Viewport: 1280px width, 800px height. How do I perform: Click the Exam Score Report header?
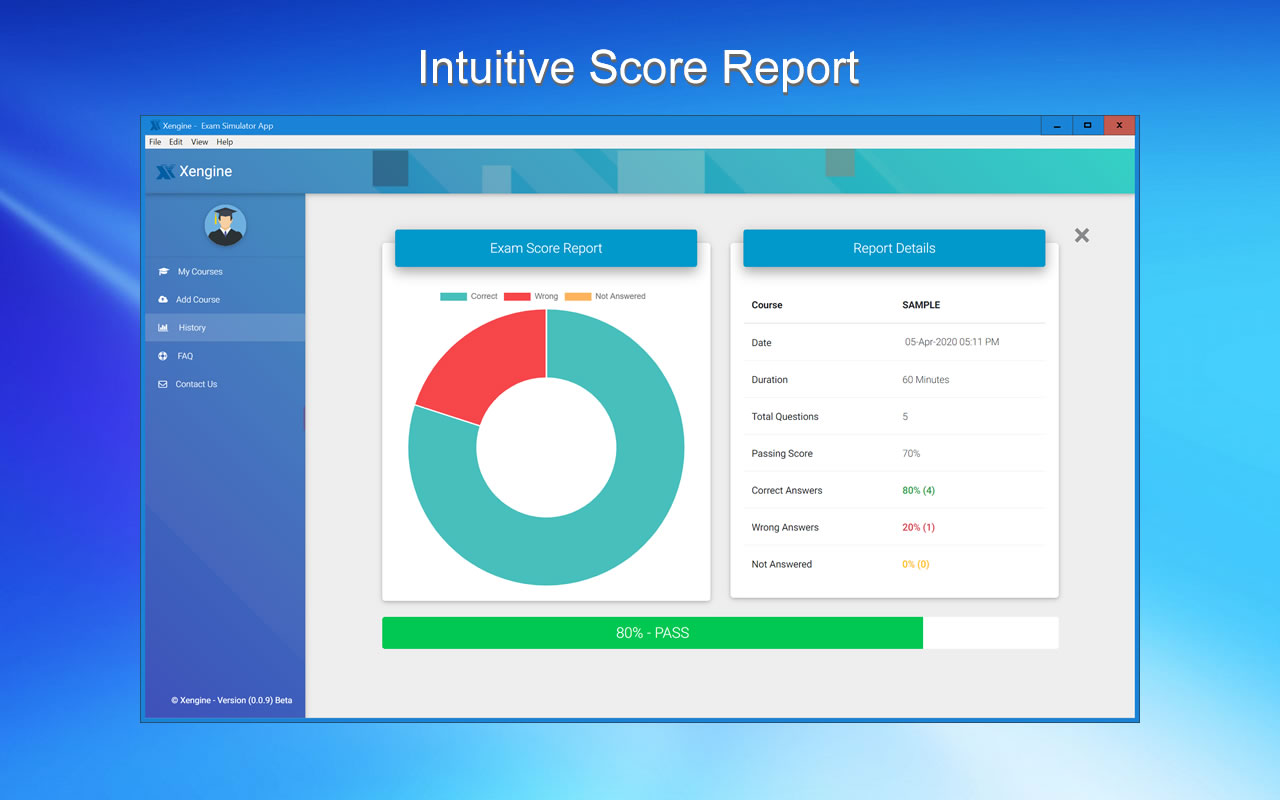pyautogui.click(x=546, y=248)
